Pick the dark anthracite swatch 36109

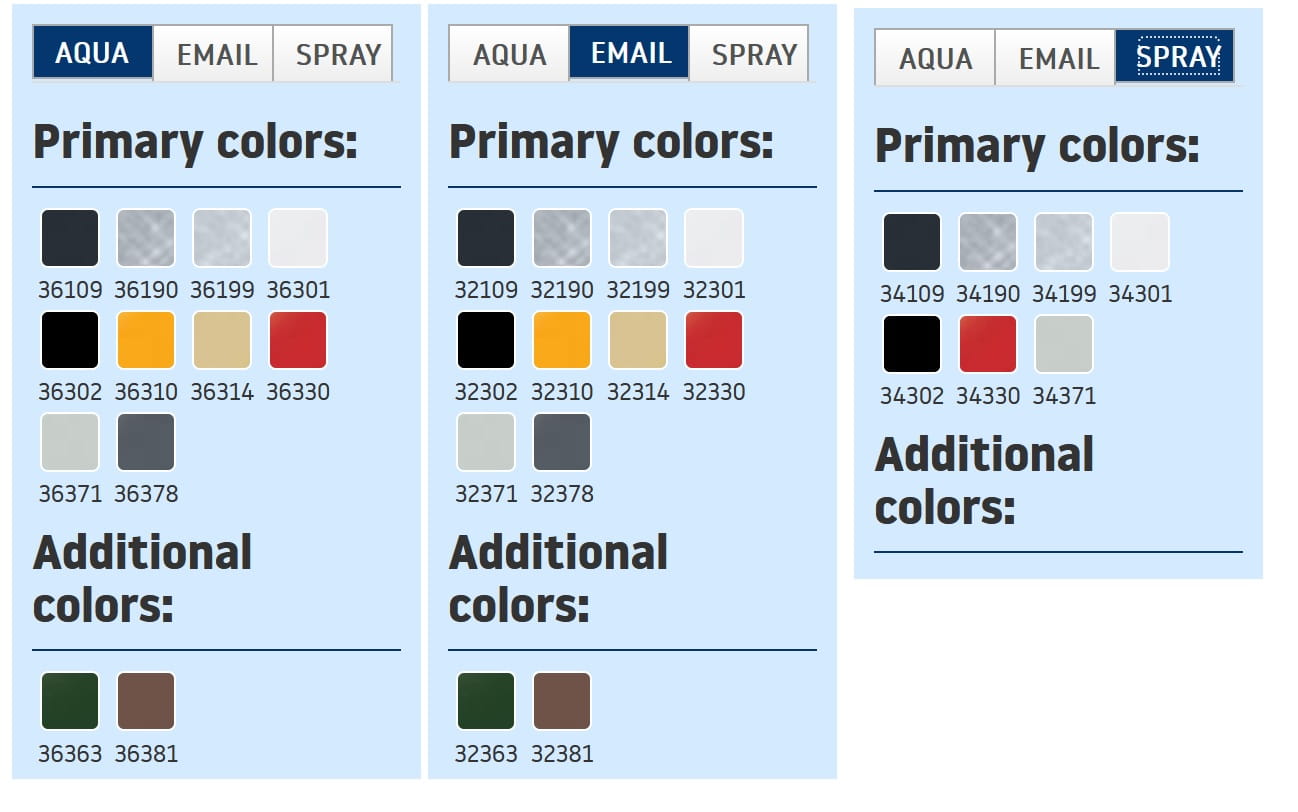(70, 238)
